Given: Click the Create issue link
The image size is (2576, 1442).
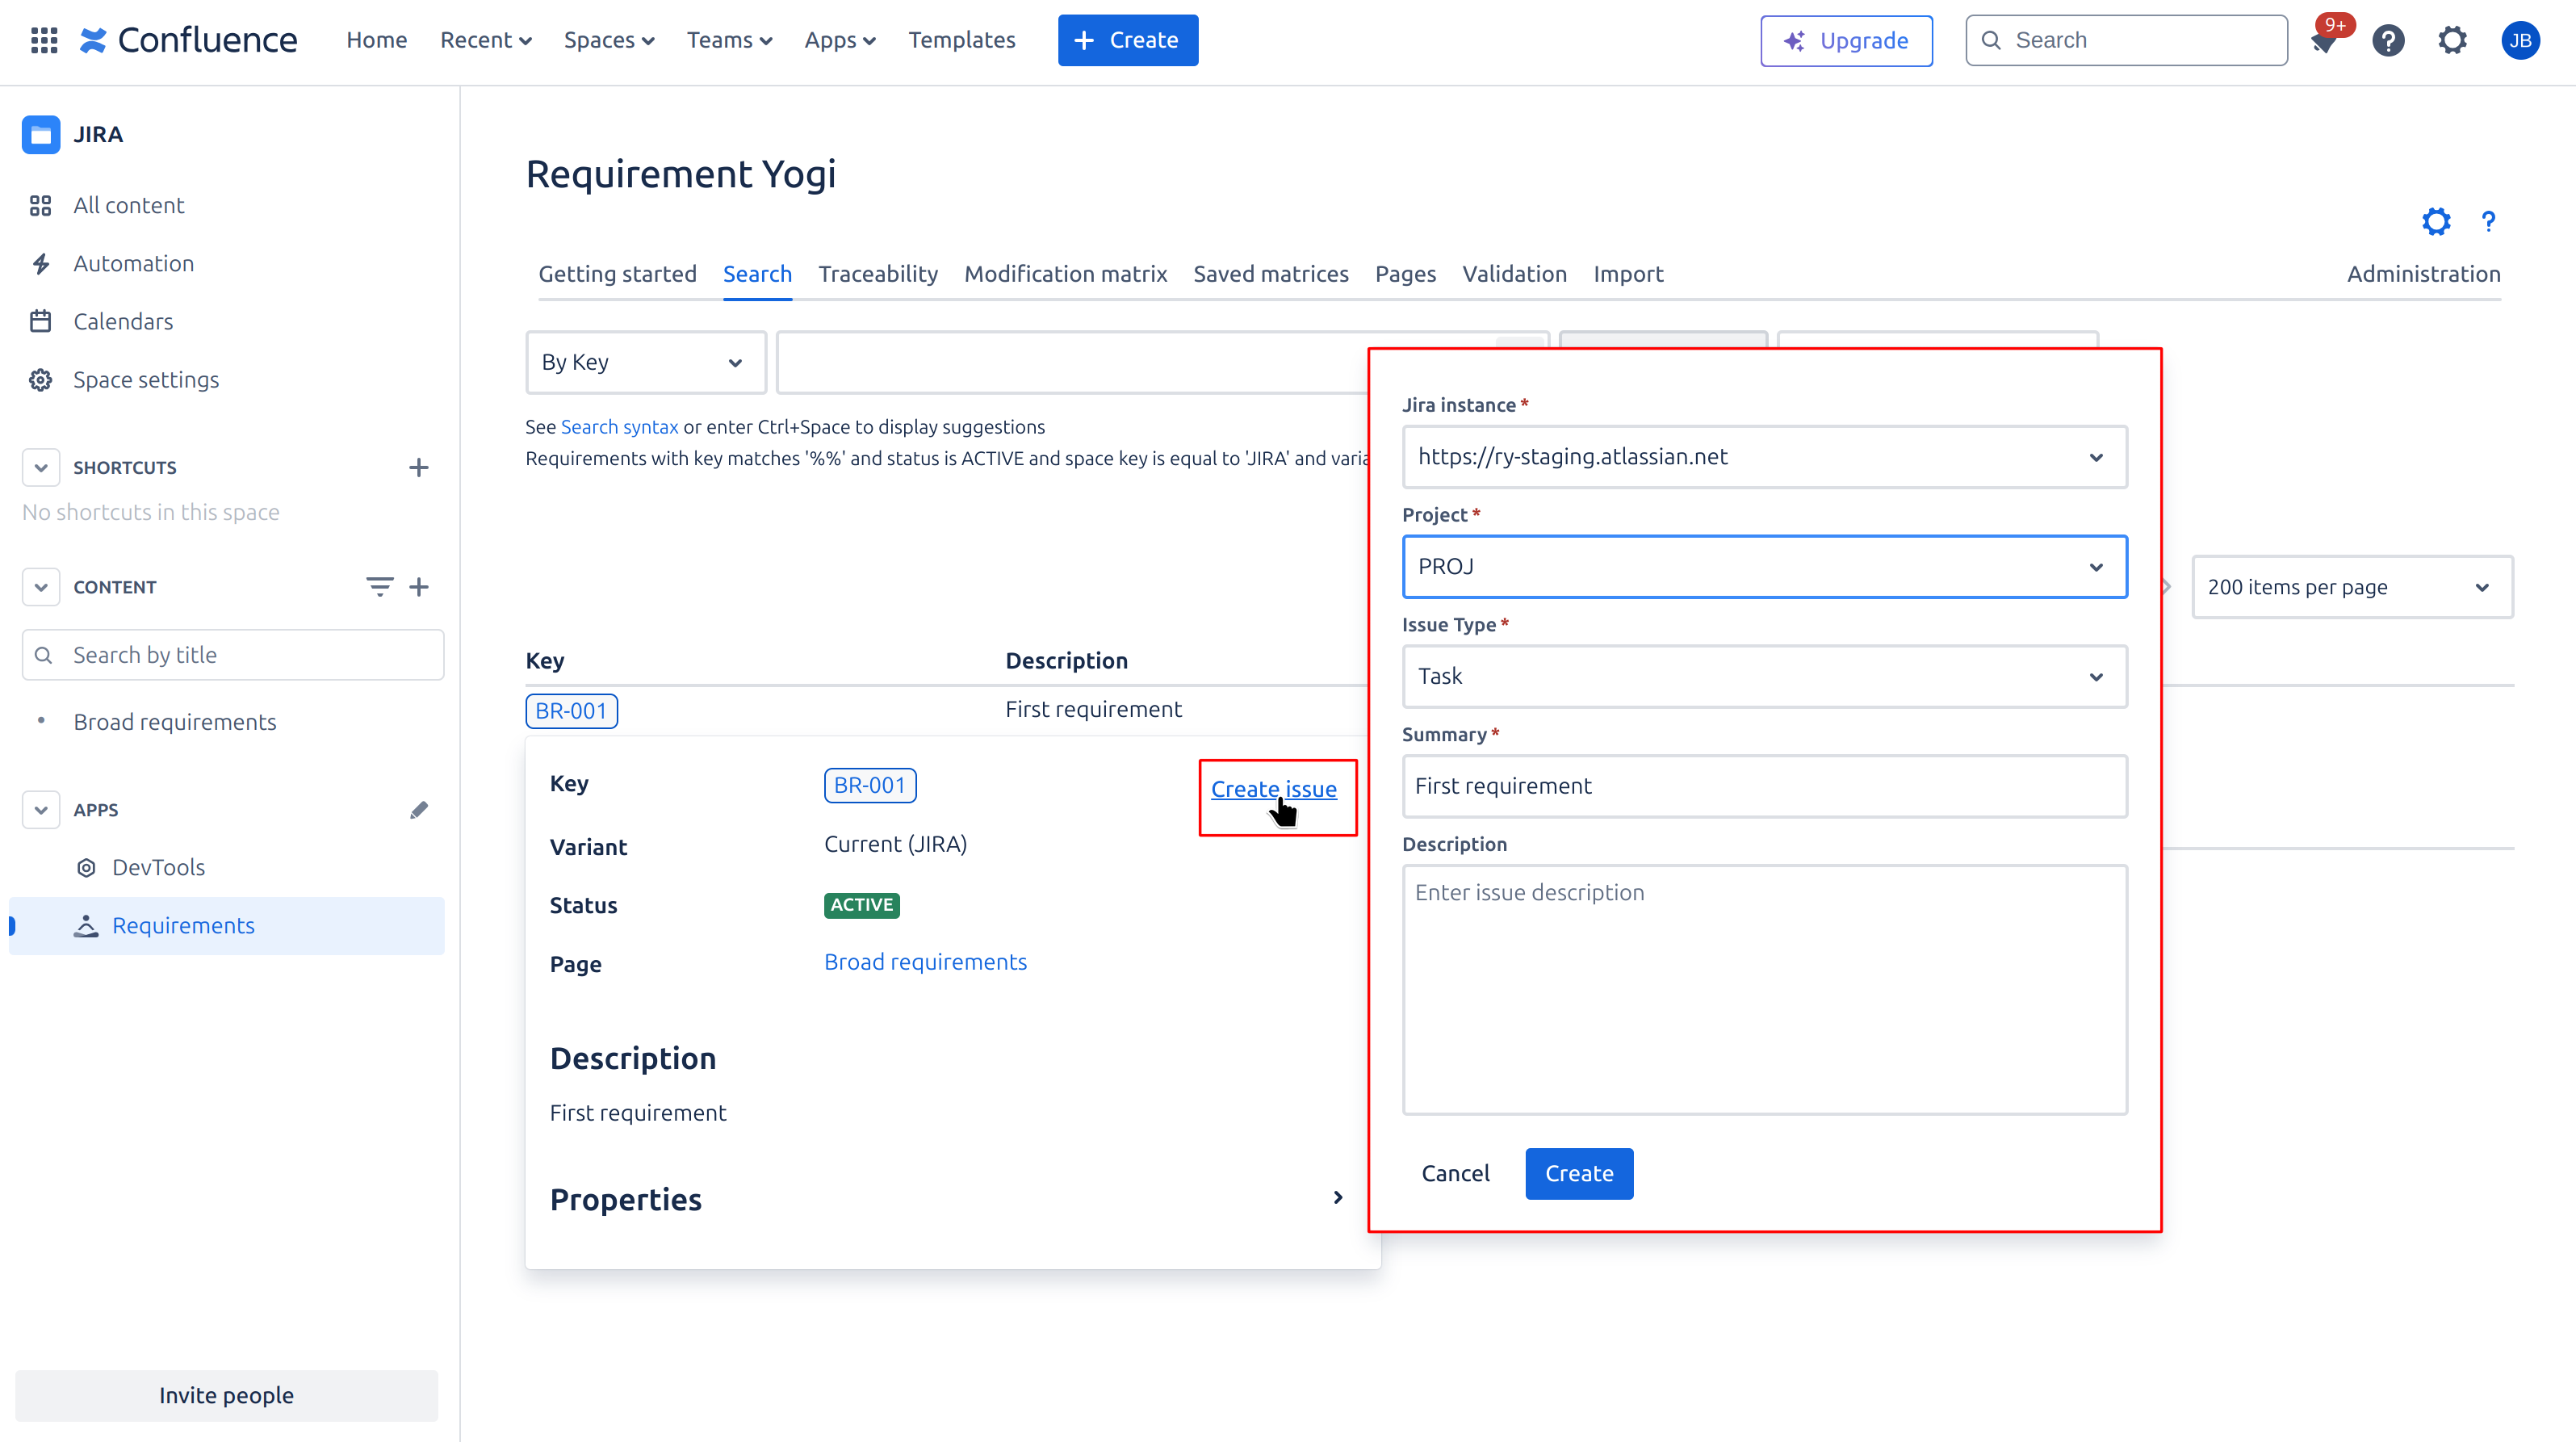Looking at the screenshot, I should pyautogui.click(x=1273, y=789).
